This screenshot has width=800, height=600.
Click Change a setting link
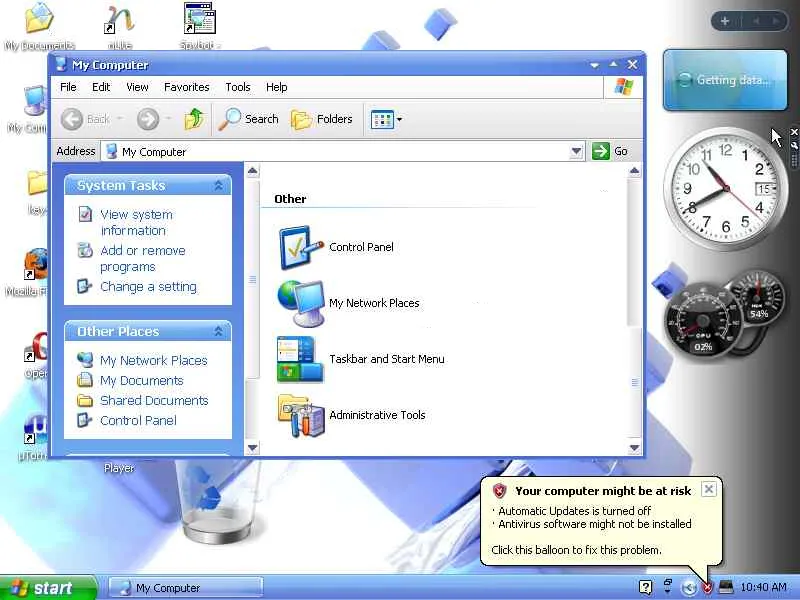(x=148, y=287)
